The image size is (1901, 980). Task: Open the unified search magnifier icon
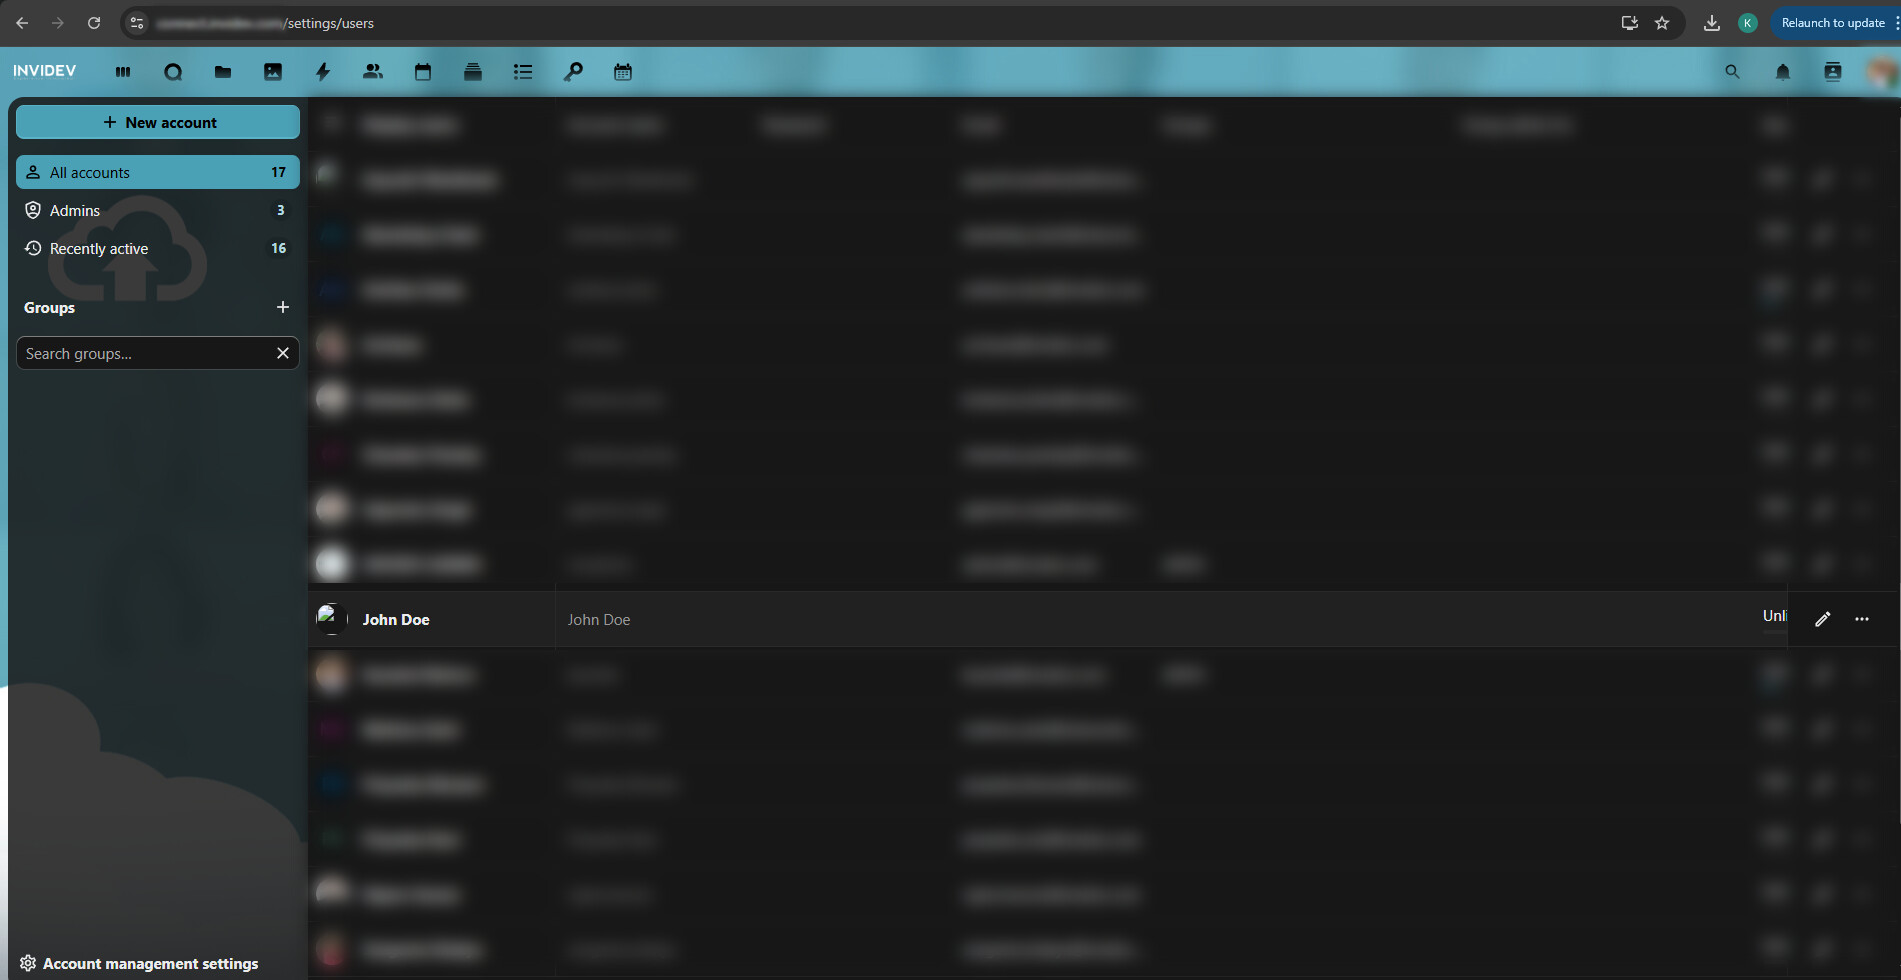(1732, 72)
